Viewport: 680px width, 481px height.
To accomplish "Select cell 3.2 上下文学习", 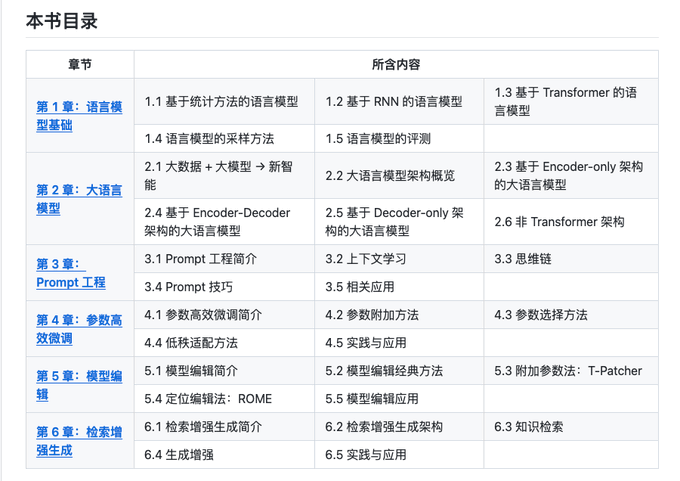I will (x=399, y=259).
